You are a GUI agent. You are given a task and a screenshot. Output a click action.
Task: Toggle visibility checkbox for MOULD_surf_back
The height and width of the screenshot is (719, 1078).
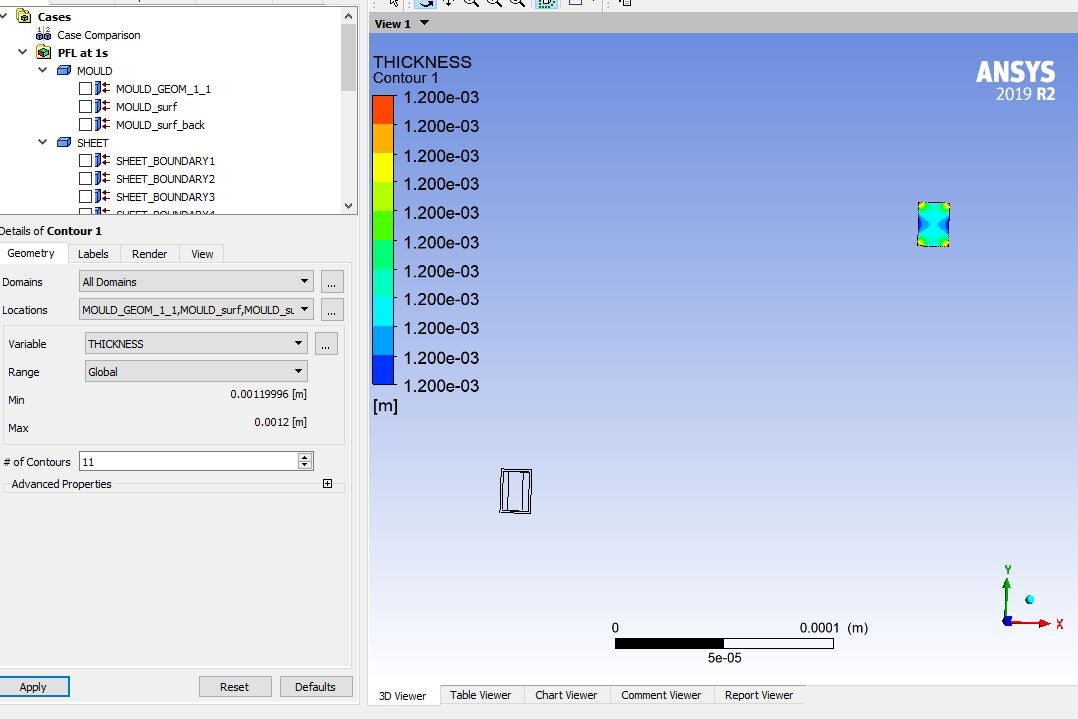[85, 124]
